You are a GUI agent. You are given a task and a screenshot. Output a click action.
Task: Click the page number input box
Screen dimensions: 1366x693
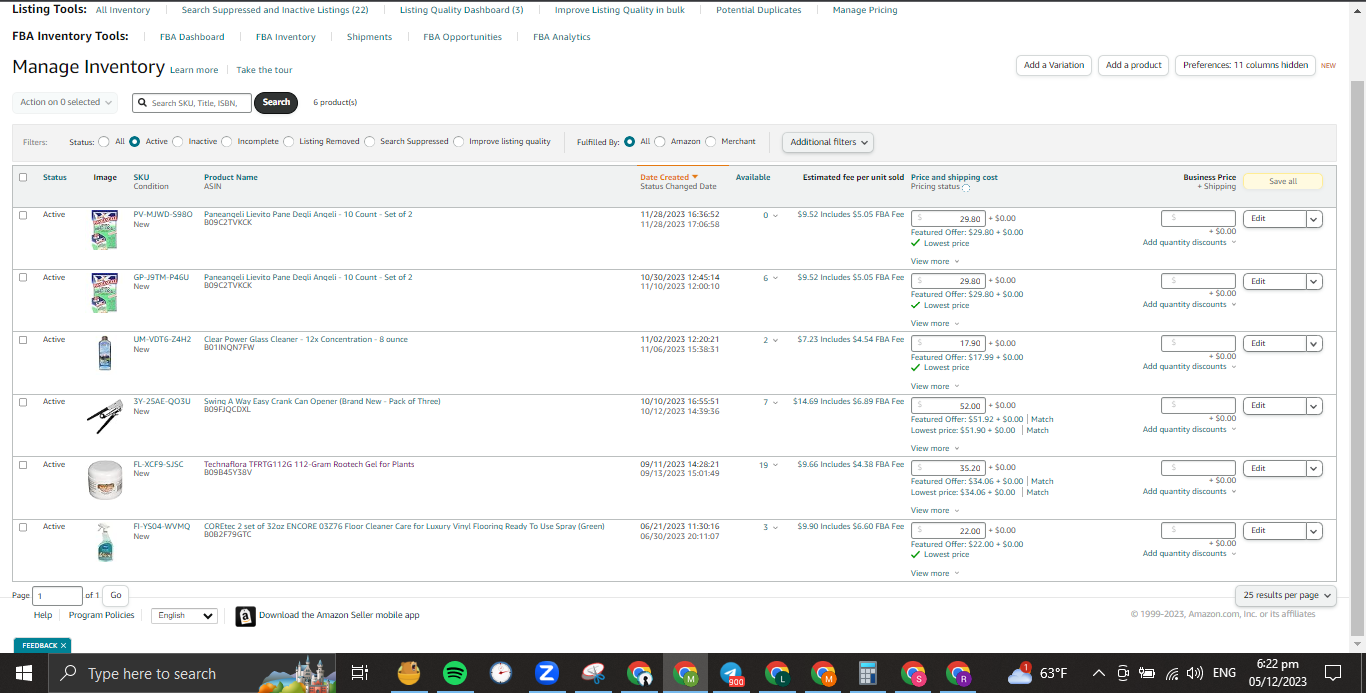point(57,595)
